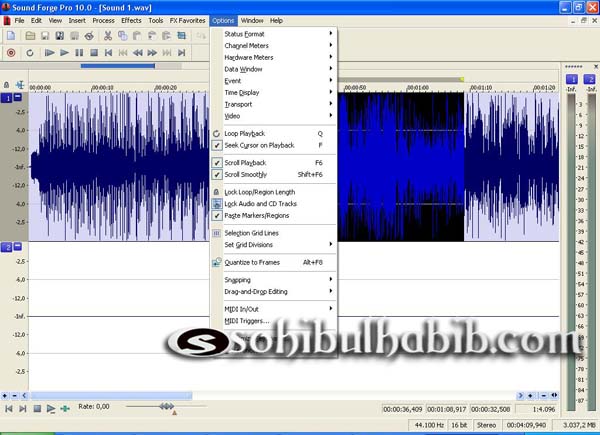
Task: Click the New file icon
Action: (11, 36)
